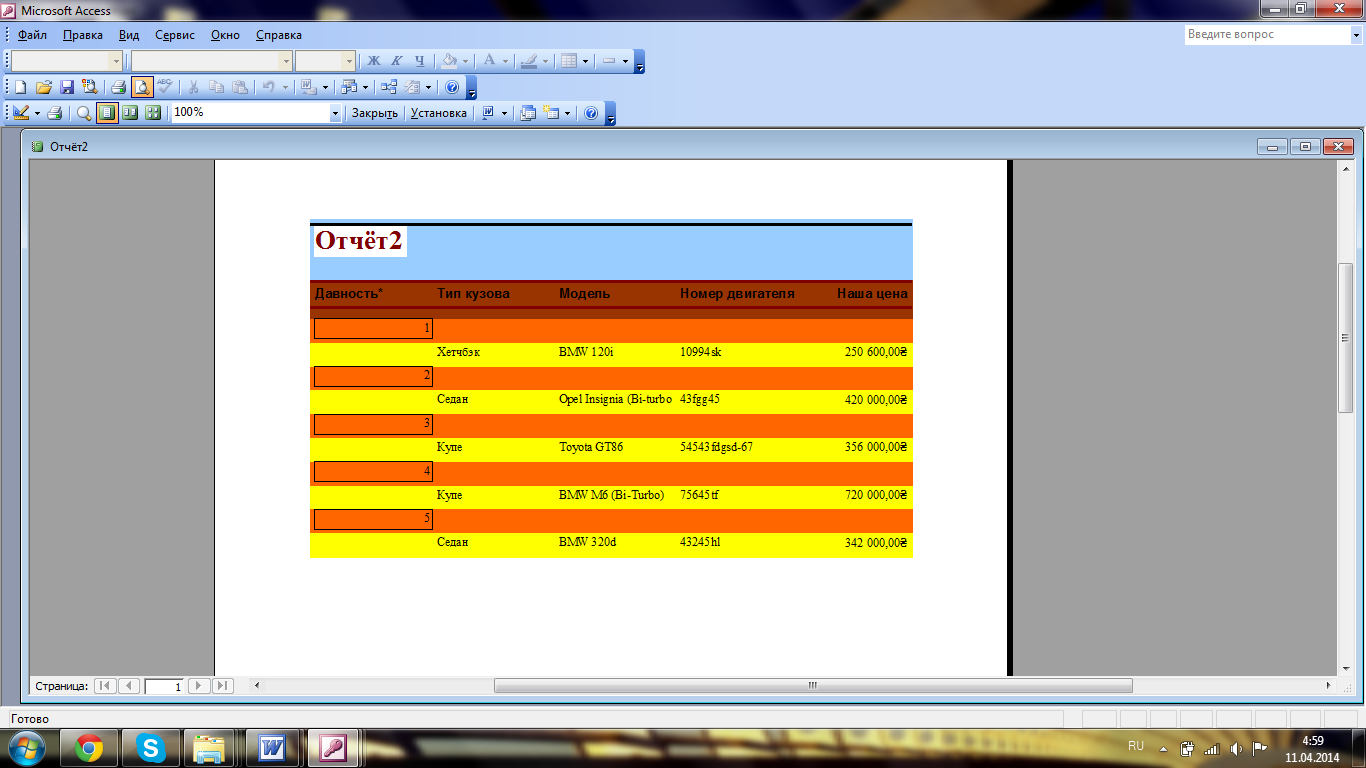Click the Spelling ABC check icon
The height and width of the screenshot is (768, 1366).
[x=164, y=87]
